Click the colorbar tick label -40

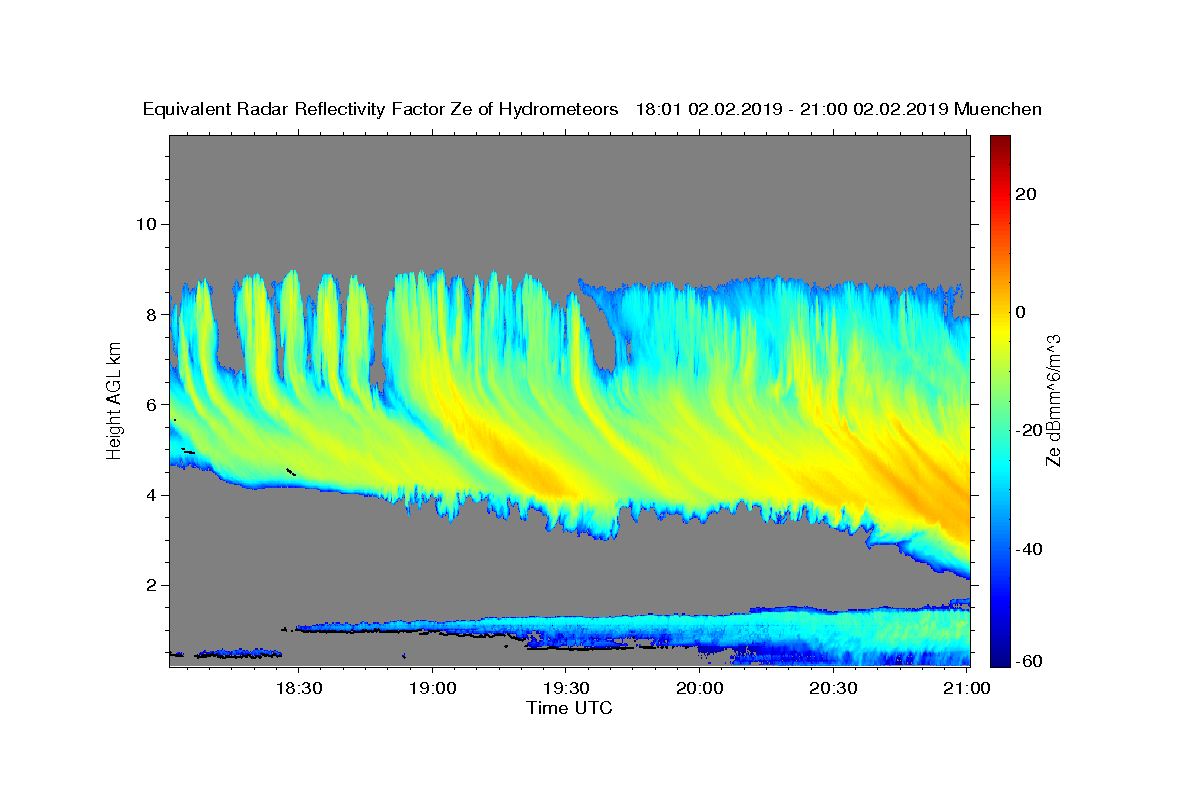click(x=1029, y=549)
